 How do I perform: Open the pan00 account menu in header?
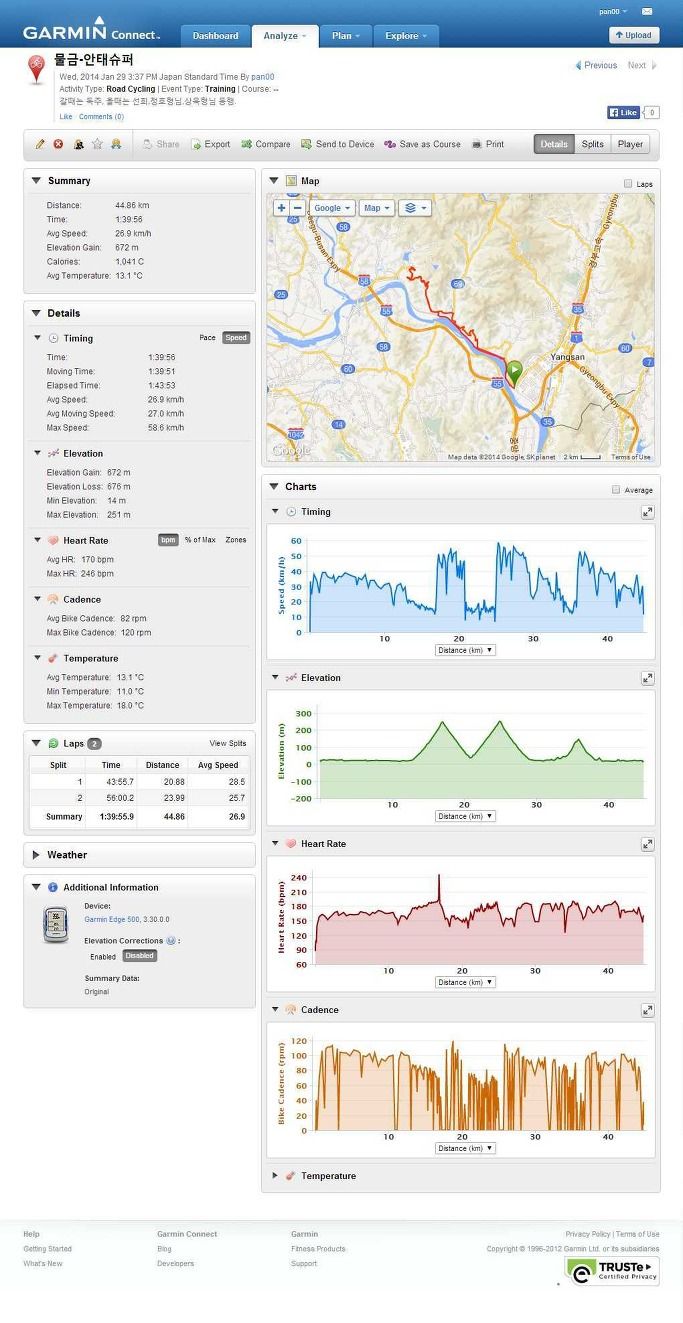coord(613,12)
